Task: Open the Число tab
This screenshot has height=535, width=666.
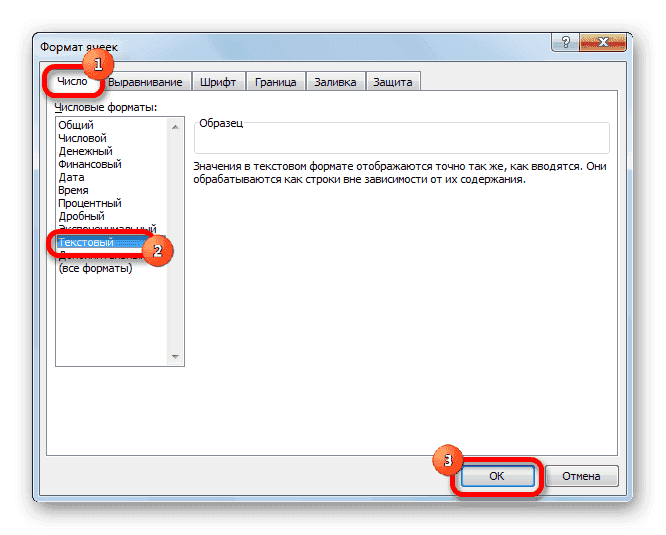Action: tap(72, 81)
